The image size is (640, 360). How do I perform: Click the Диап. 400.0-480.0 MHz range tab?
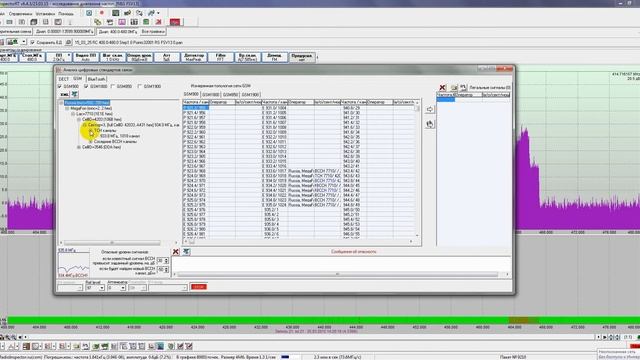118,31
